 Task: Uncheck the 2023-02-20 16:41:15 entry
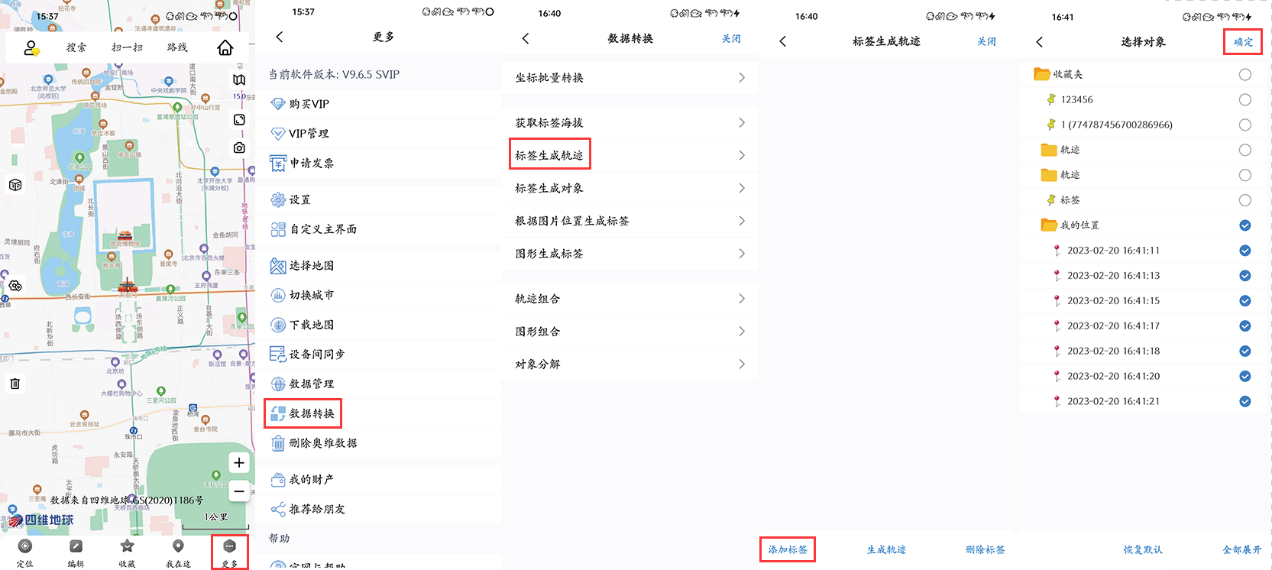1245,301
